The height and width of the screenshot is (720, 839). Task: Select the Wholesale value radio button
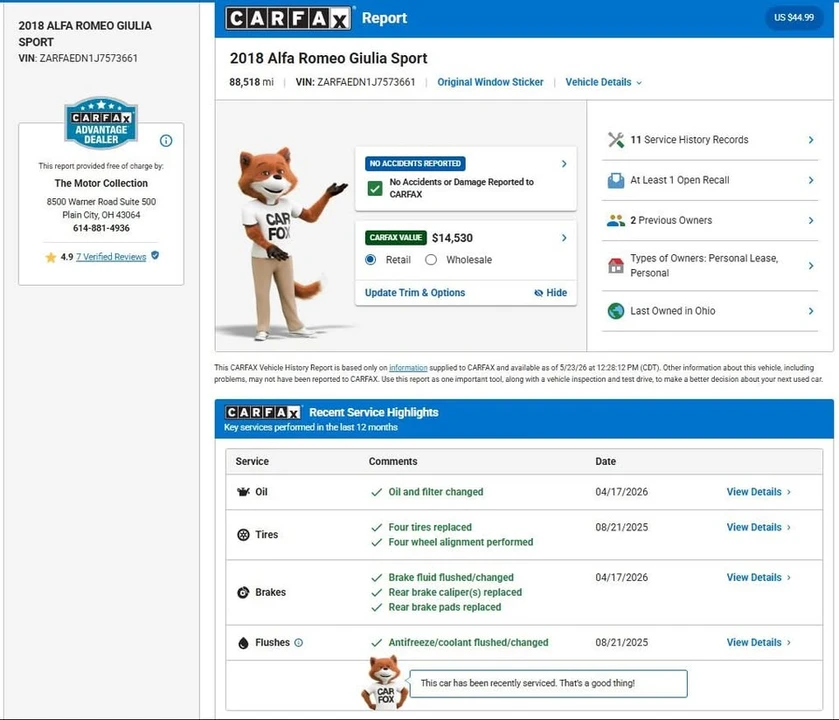(x=431, y=259)
